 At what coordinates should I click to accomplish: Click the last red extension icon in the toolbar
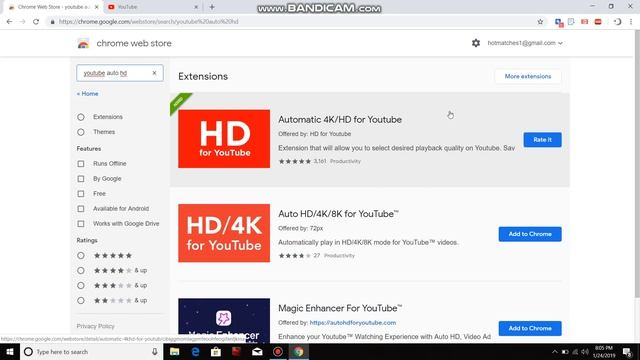(x=598, y=22)
